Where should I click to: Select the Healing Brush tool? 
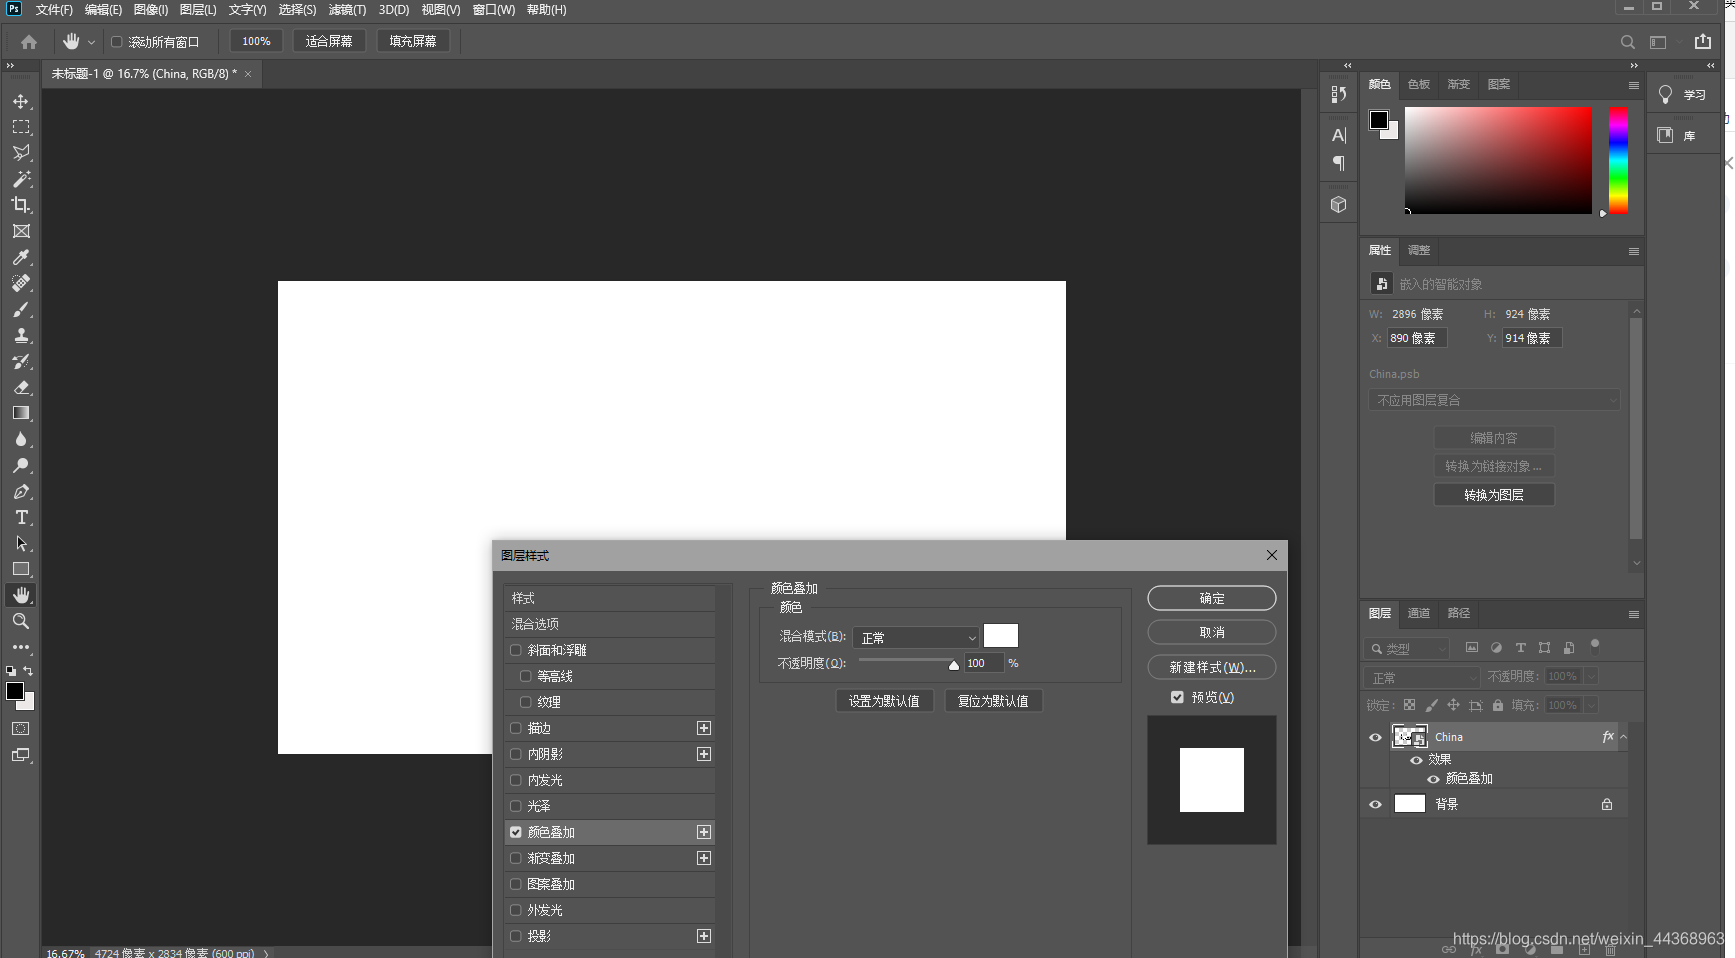click(x=21, y=283)
